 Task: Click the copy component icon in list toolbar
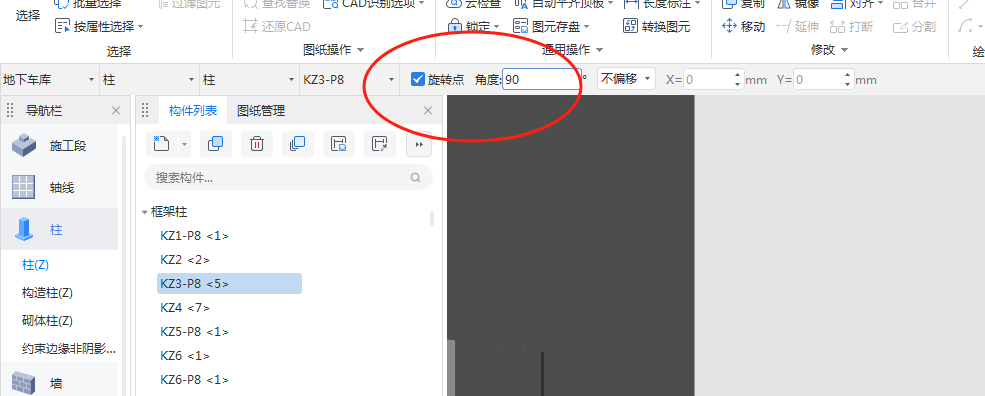[x=215, y=144]
